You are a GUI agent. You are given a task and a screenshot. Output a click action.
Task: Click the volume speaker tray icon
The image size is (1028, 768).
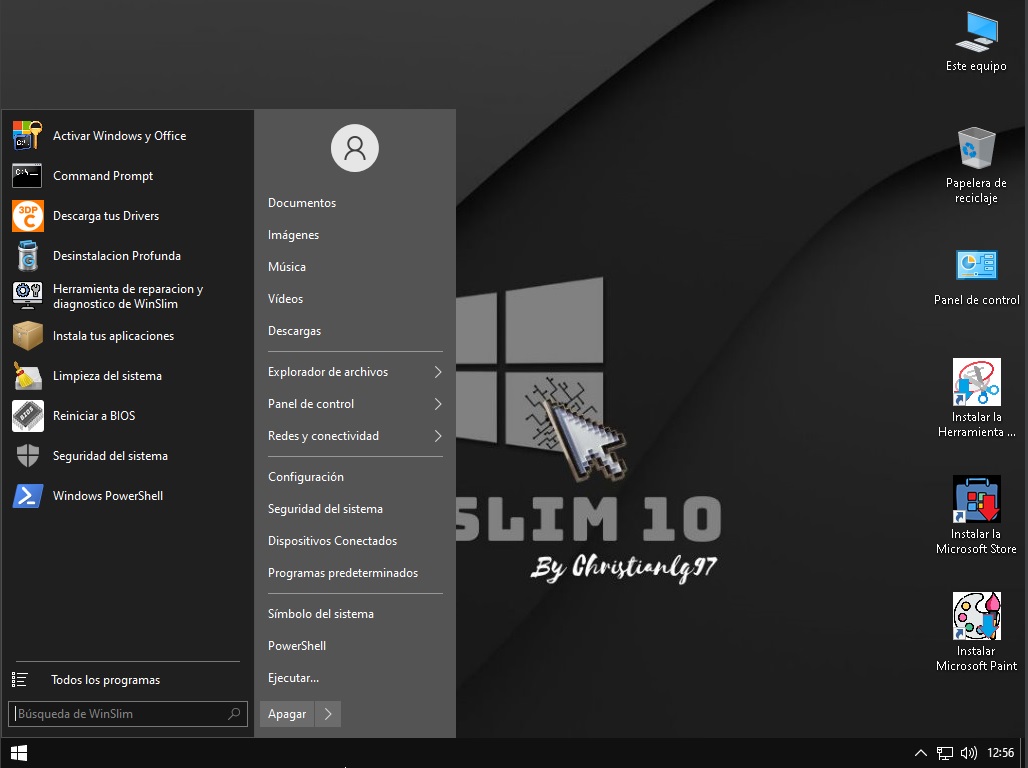point(968,753)
